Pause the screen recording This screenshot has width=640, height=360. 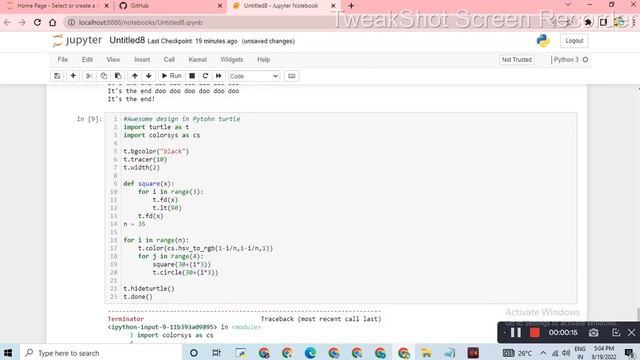516,333
